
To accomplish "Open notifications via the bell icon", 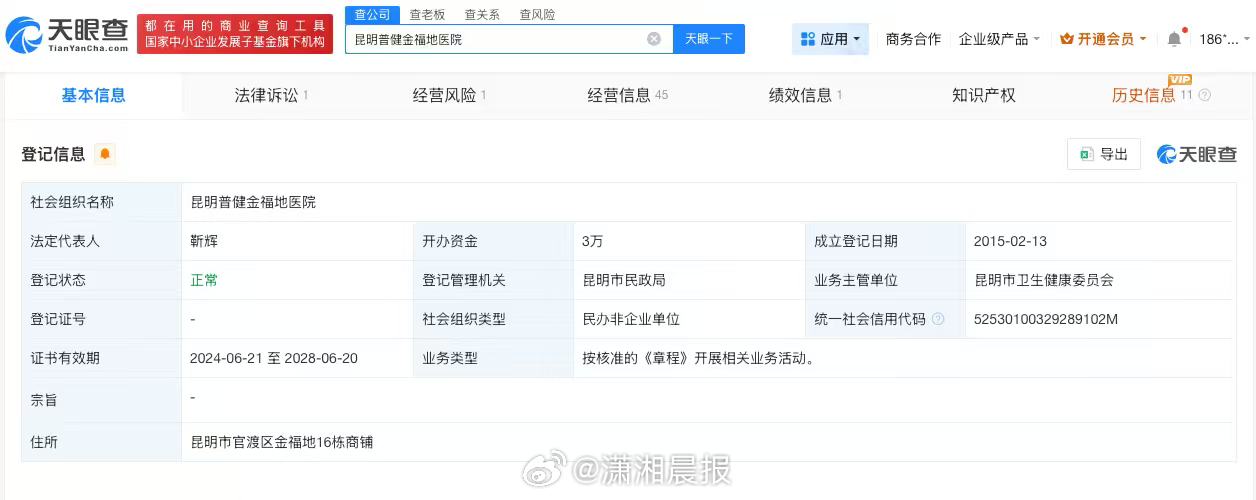I will (1174, 39).
